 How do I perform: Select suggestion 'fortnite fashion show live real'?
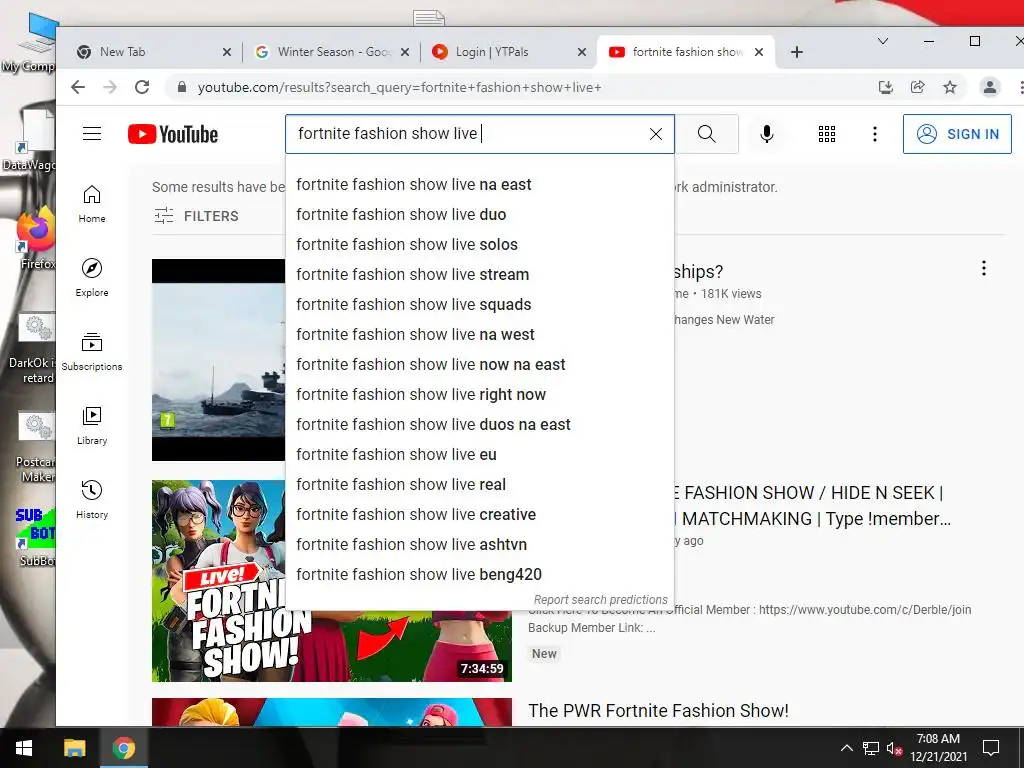480,485
